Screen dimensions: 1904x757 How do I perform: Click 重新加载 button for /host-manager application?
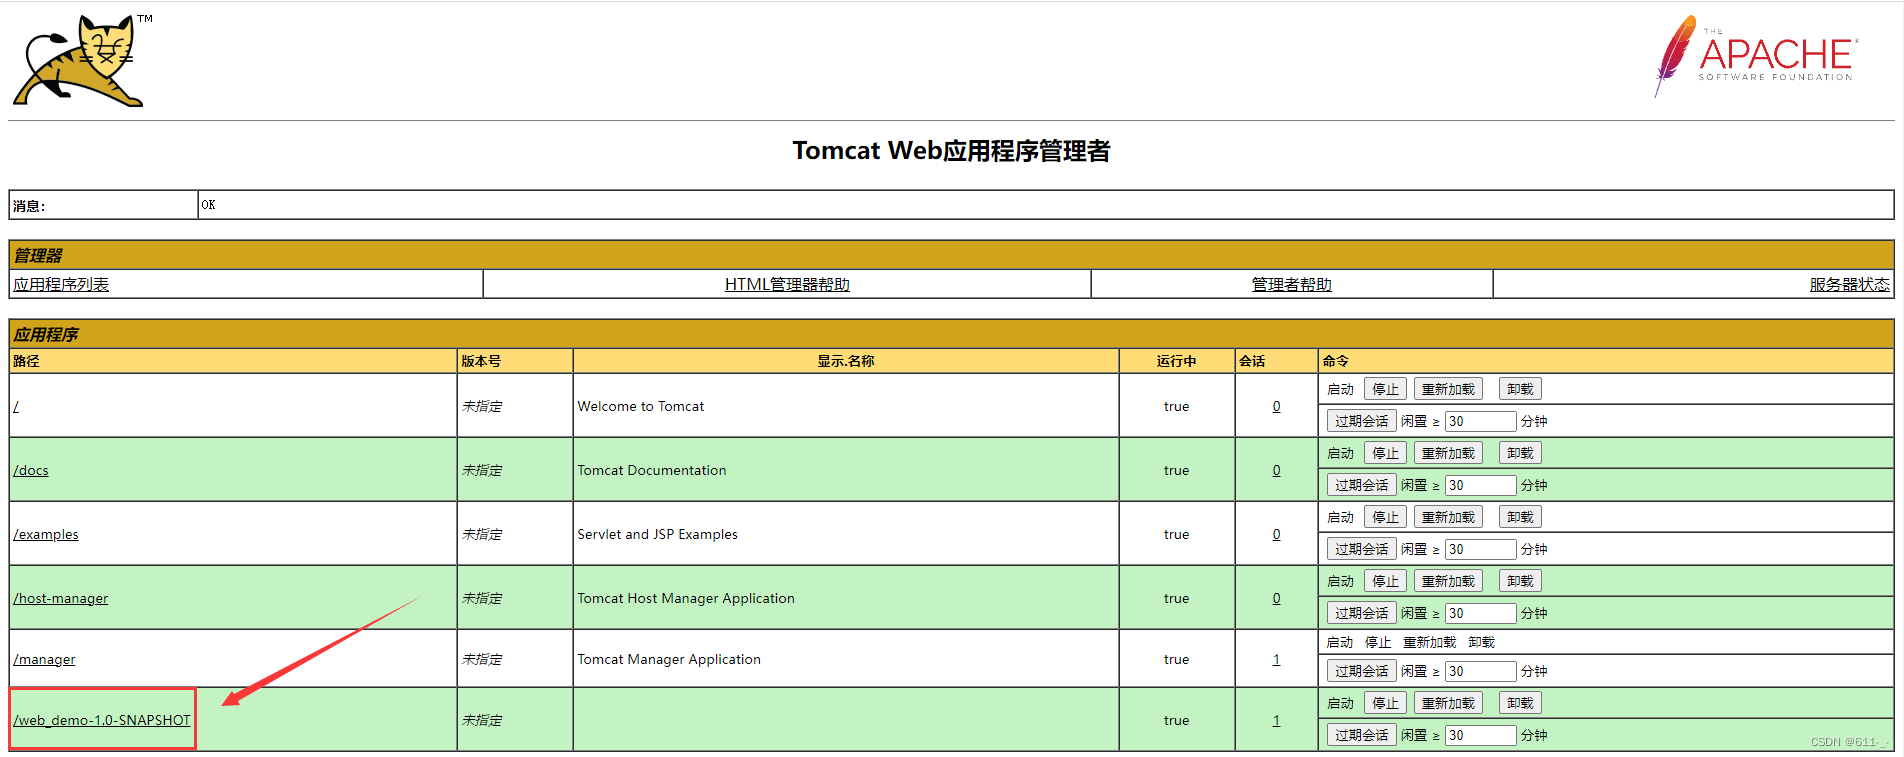click(x=1448, y=581)
